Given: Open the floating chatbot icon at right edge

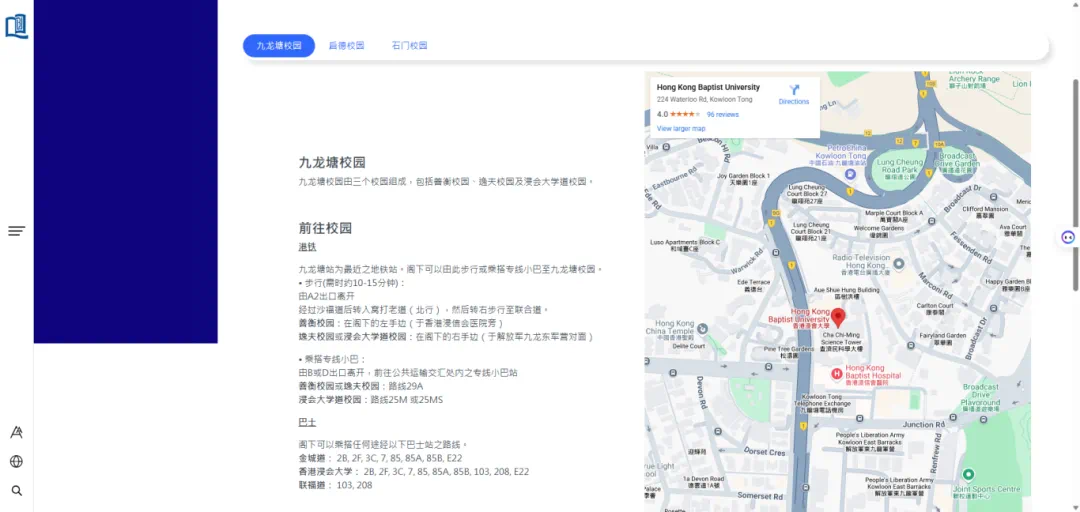Looking at the screenshot, I should pos(1067,237).
